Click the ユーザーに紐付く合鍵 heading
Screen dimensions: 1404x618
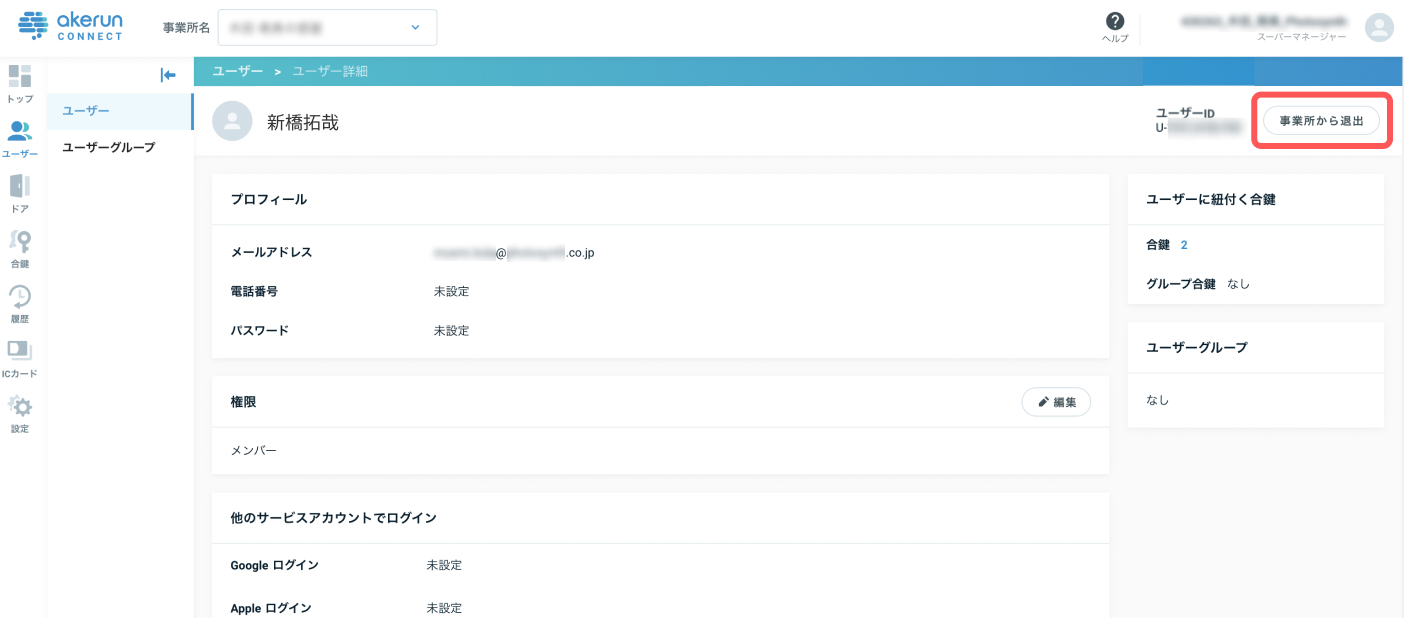[1211, 199]
